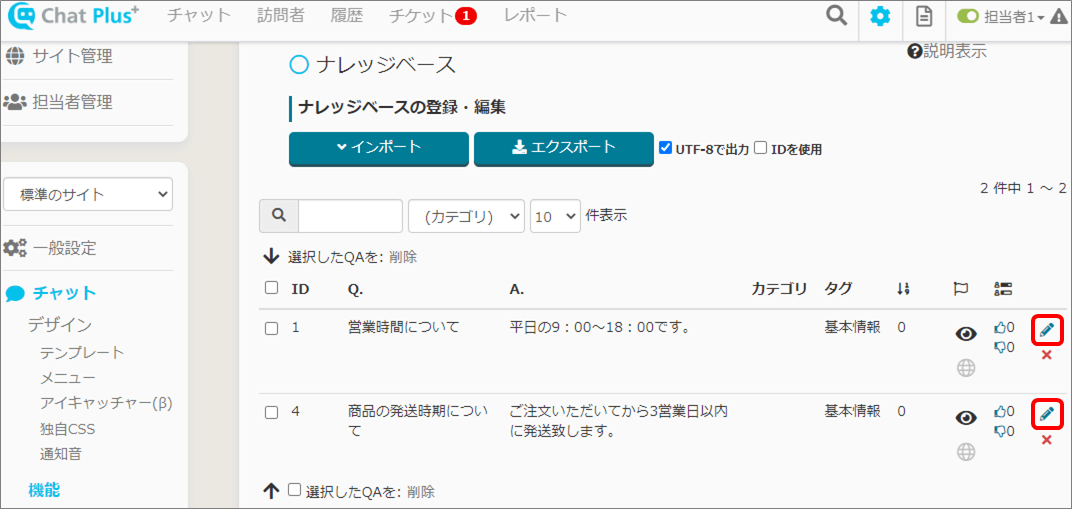
Task: Select チャット section in sidebar
Action: click(64, 294)
